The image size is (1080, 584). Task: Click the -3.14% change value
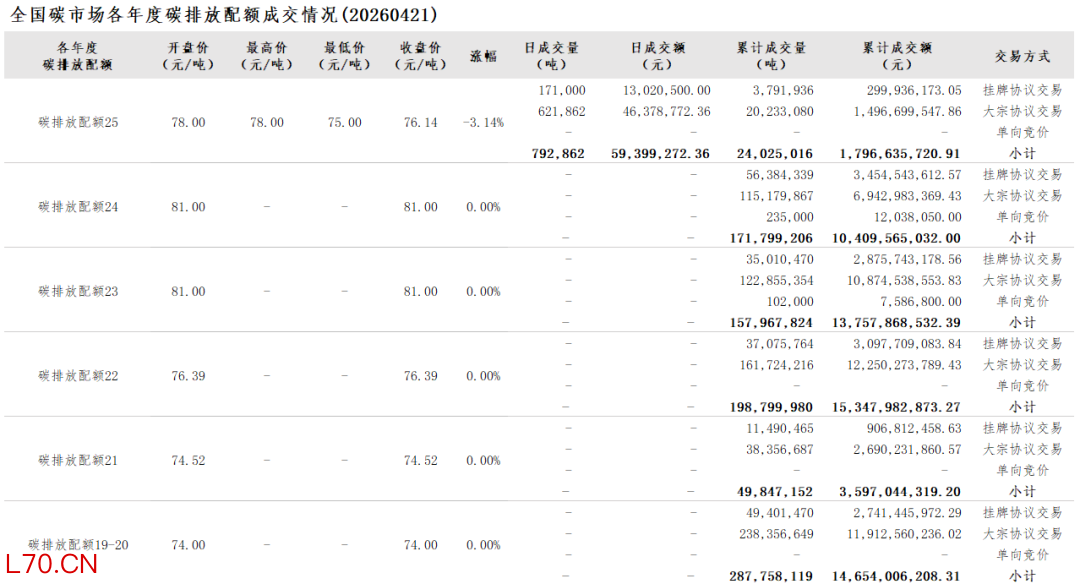coord(484,123)
